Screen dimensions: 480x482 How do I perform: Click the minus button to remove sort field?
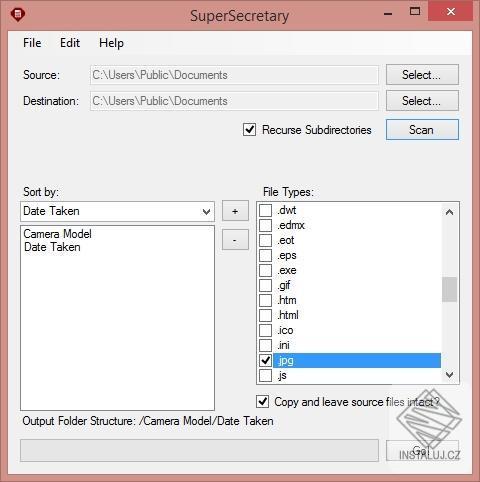[x=235, y=240]
